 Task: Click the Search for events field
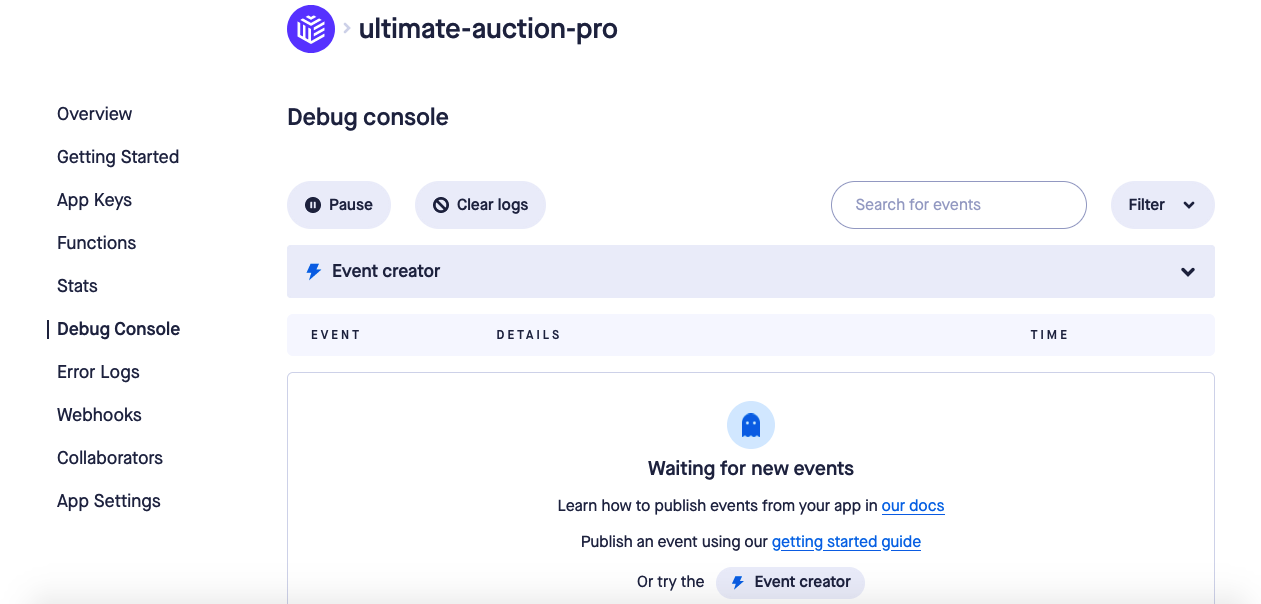point(959,205)
